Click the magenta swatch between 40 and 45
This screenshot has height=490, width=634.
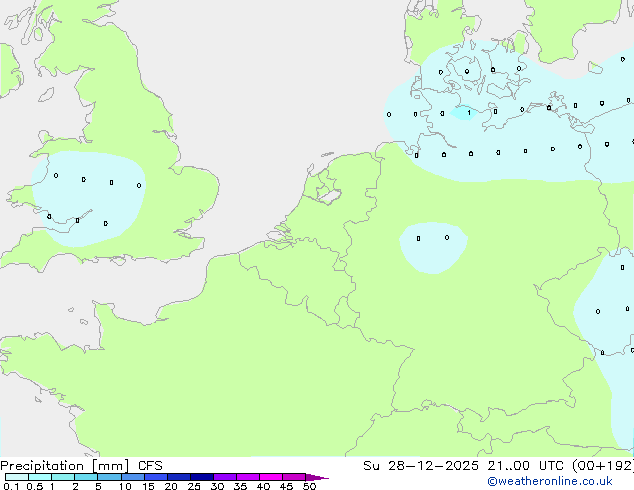coord(271,477)
